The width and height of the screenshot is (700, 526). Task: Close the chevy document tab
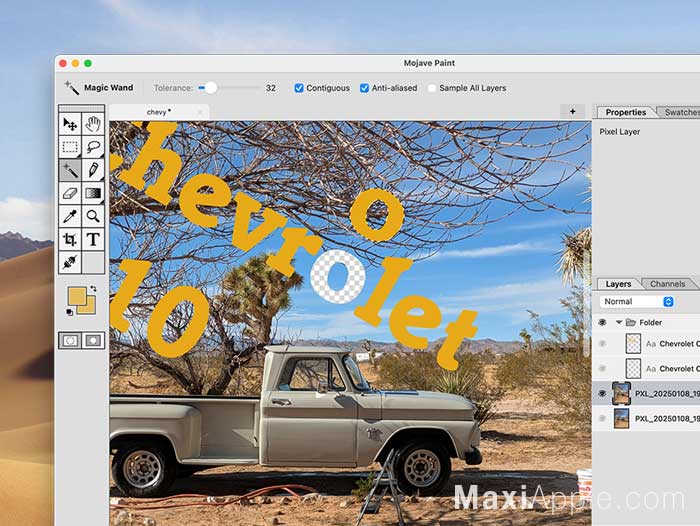click(200, 112)
